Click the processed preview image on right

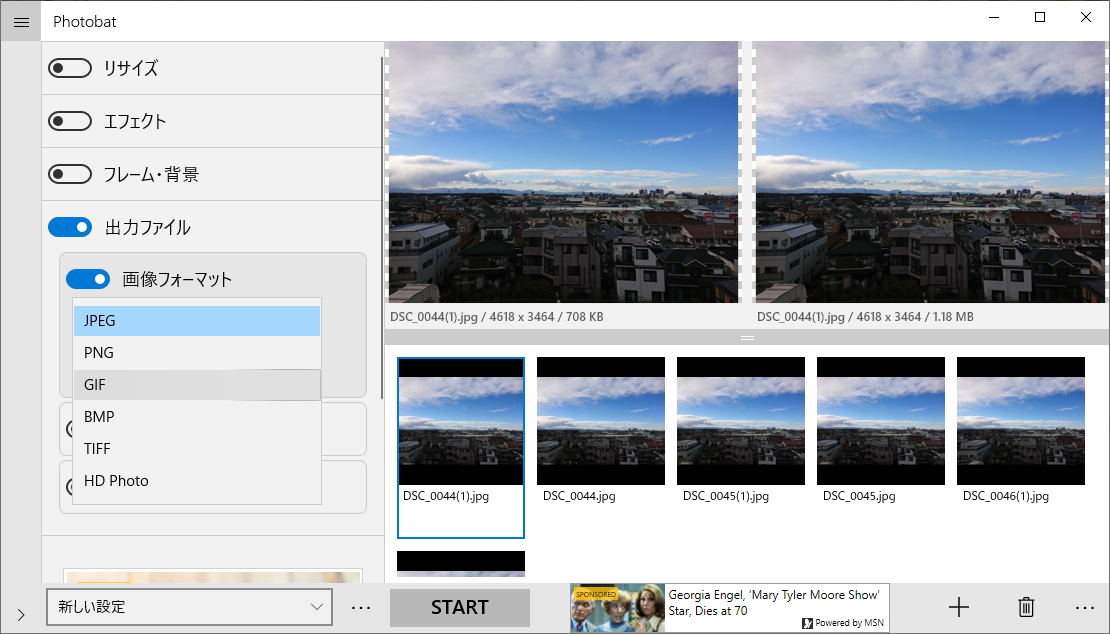tap(930, 172)
